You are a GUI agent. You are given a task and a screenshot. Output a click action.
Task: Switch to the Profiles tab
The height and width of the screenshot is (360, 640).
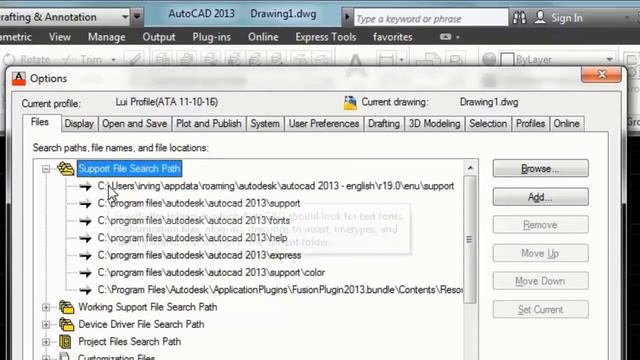[530, 124]
